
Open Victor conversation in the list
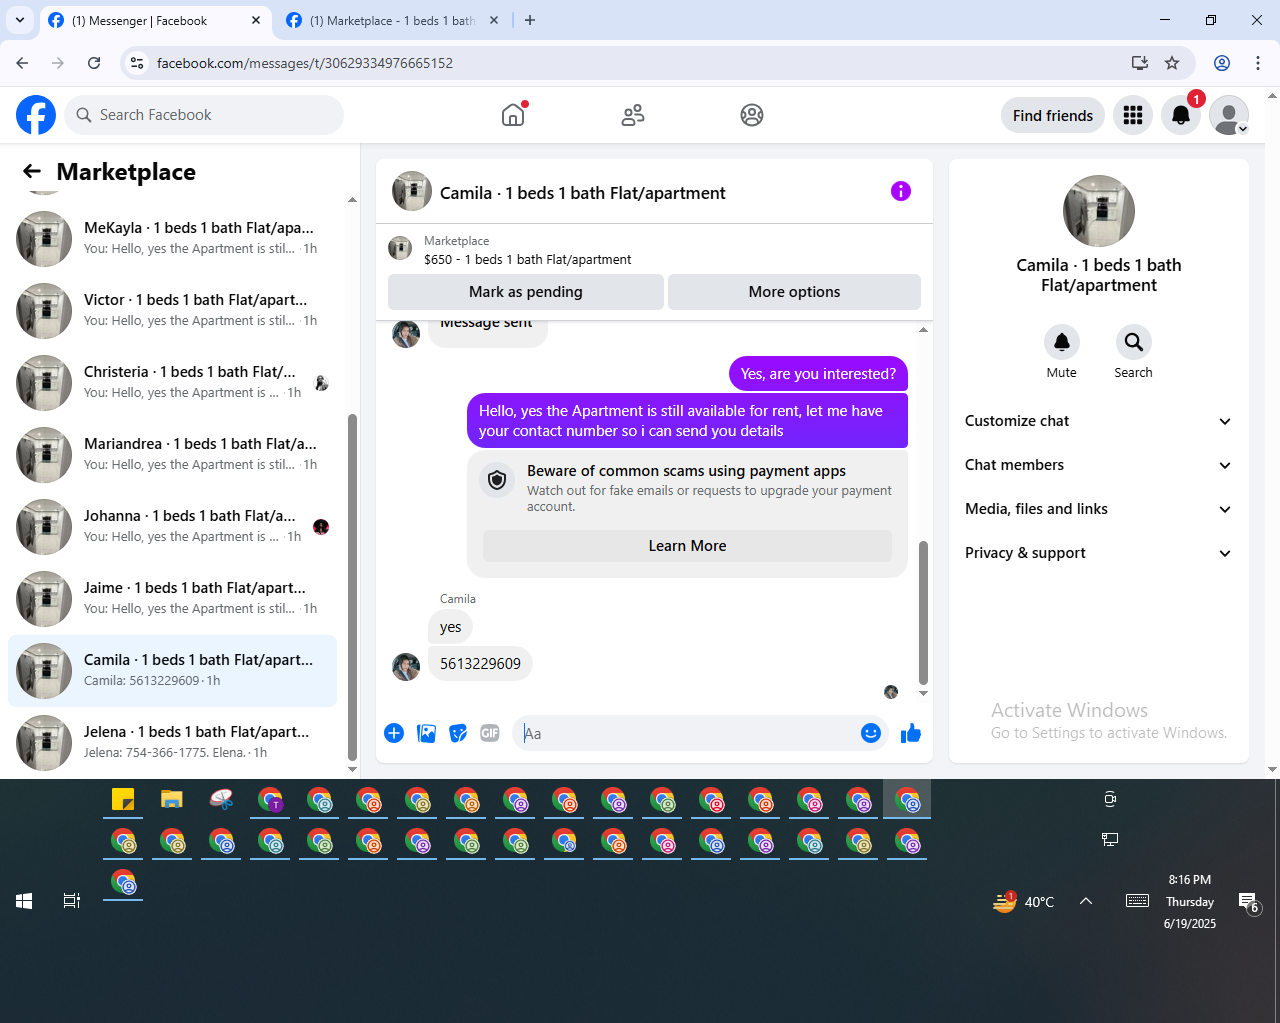point(172,310)
